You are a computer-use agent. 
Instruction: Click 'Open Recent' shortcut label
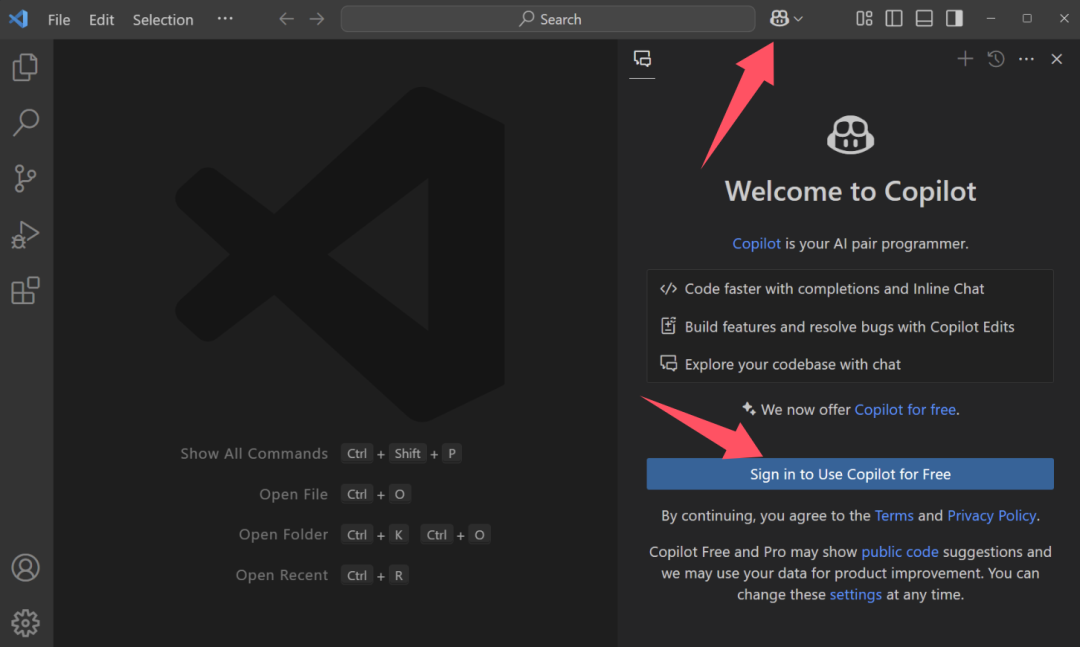coord(282,575)
